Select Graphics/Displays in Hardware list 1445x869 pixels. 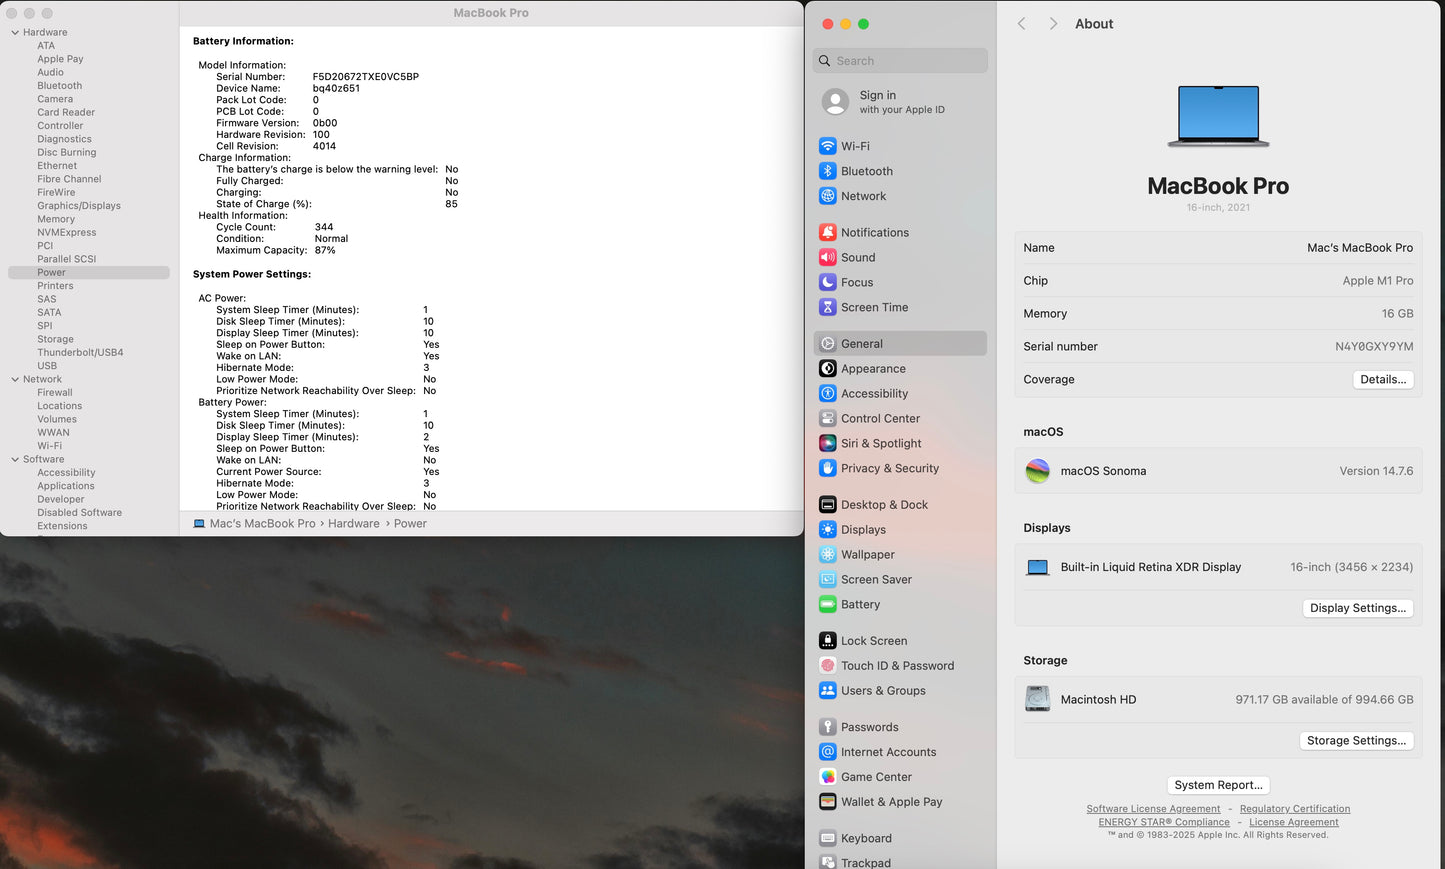(x=79, y=206)
